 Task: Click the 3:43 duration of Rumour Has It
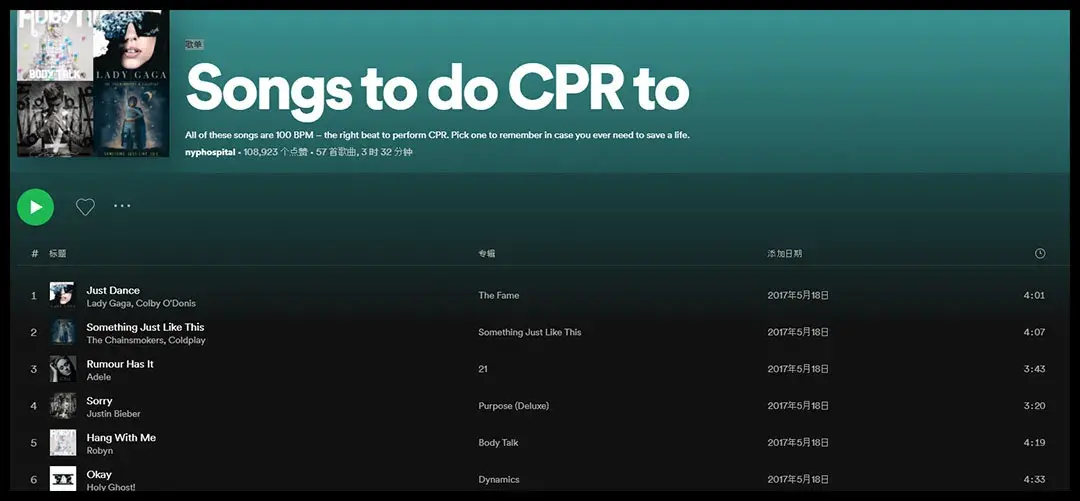pos(1034,369)
